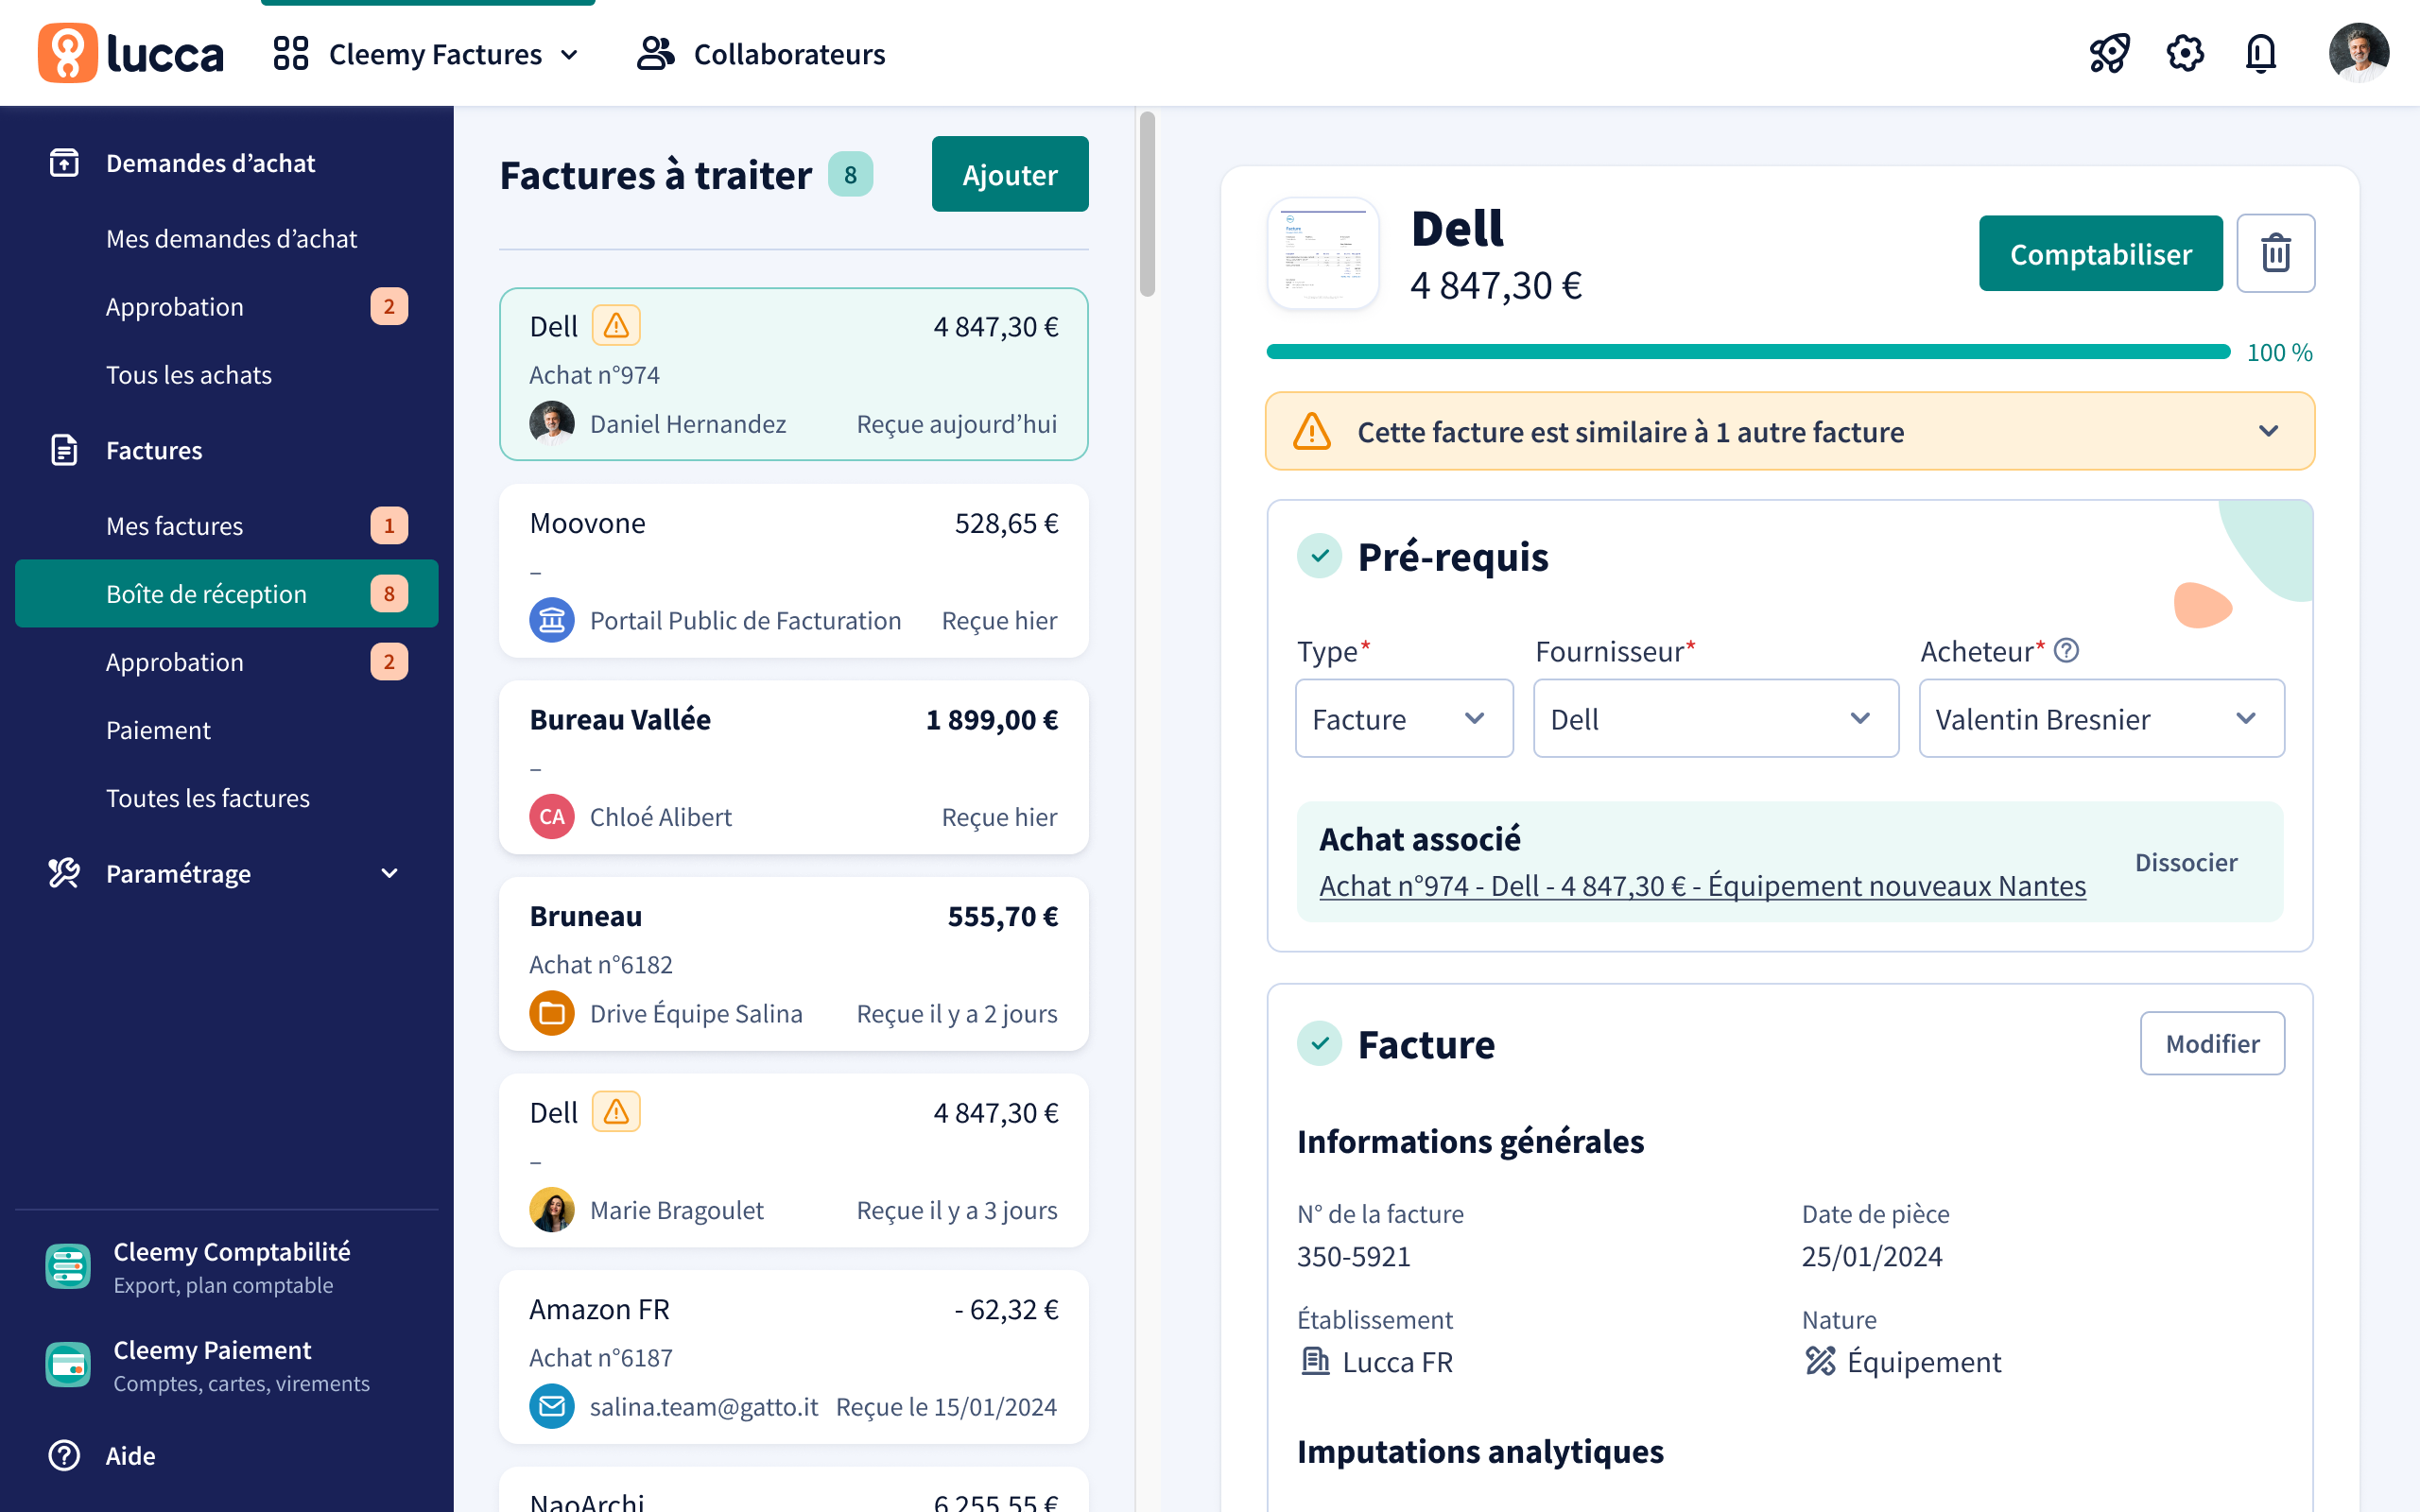The width and height of the screenshot is (2420, 1512).
Task: Open linked Achat n°974 purchase link
Action: (1702, 886)
